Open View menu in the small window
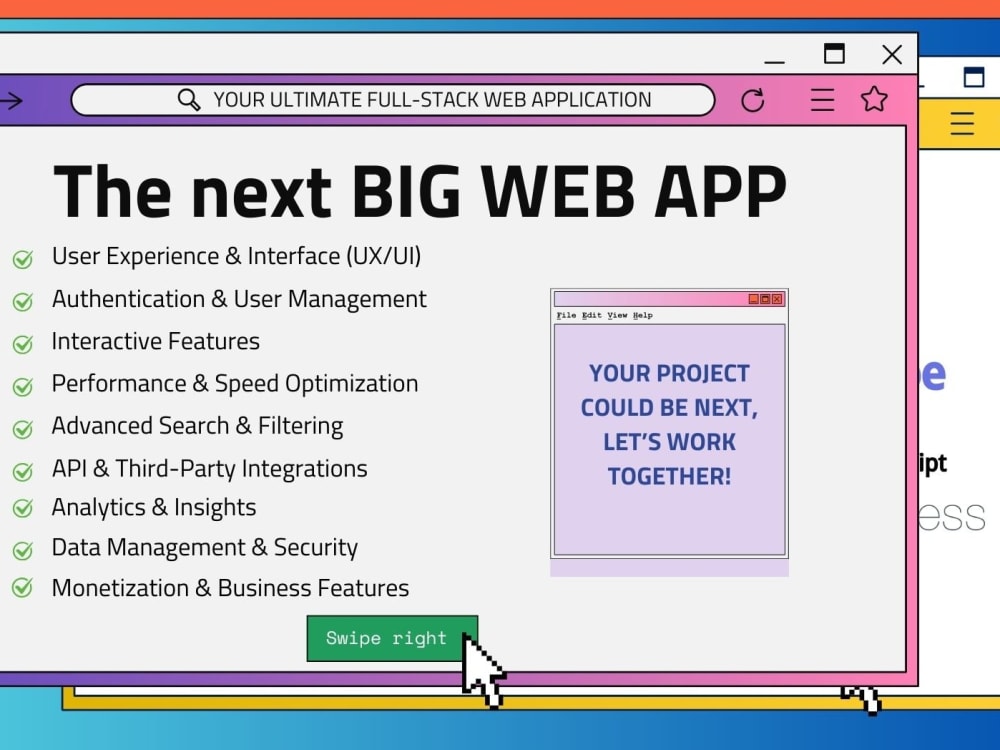The width and height of the screenshot is (1000, 750). point(617,315)
